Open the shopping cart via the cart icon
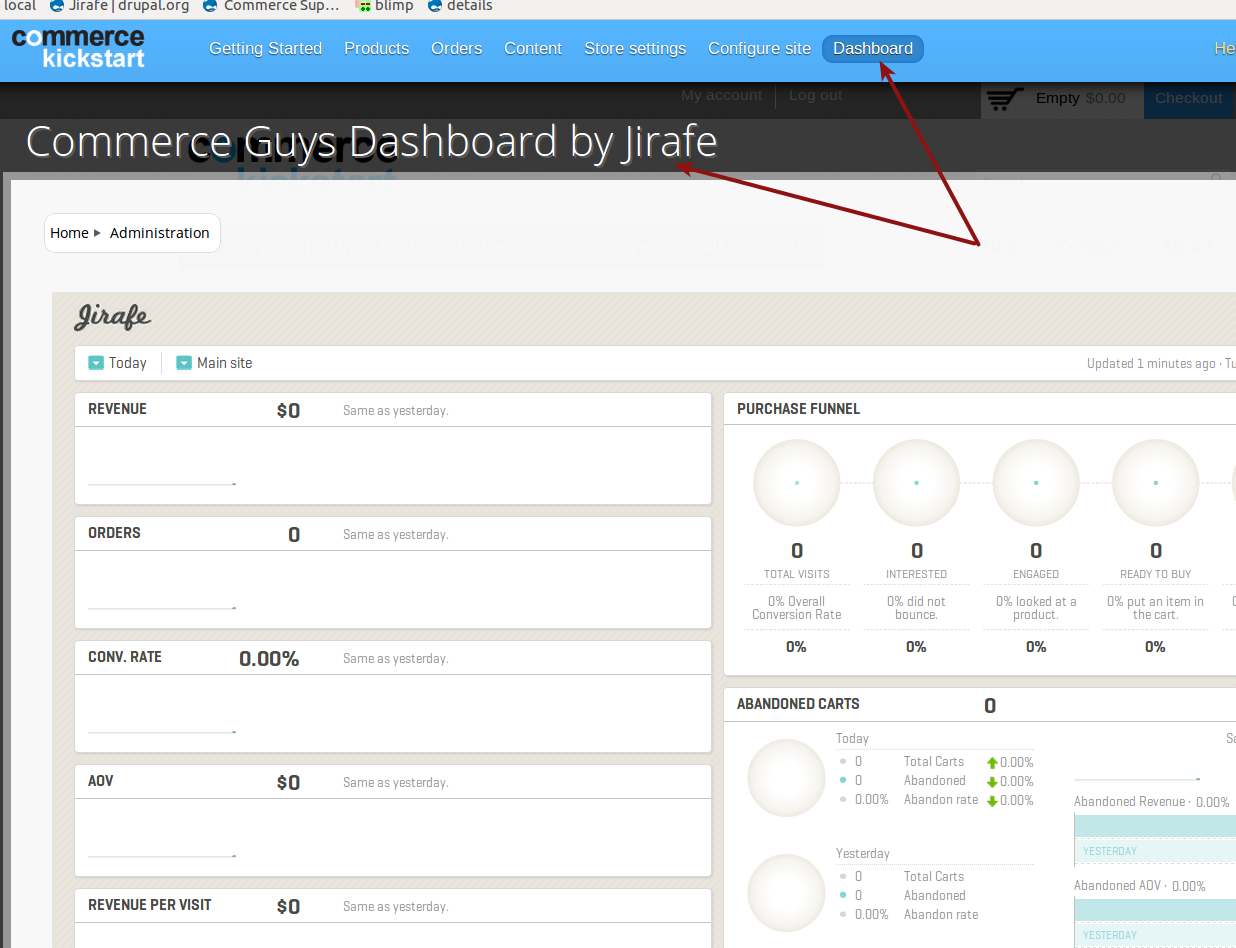 coord(1004,98)
